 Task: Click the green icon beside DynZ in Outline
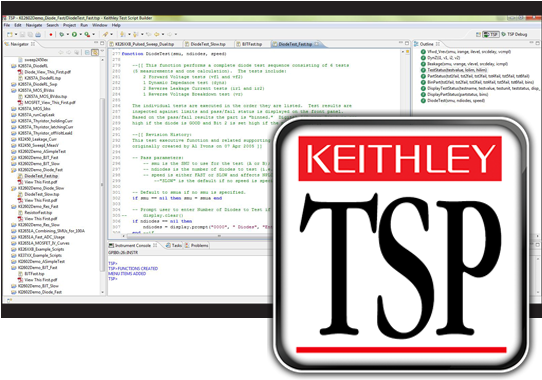coord(423,58)
